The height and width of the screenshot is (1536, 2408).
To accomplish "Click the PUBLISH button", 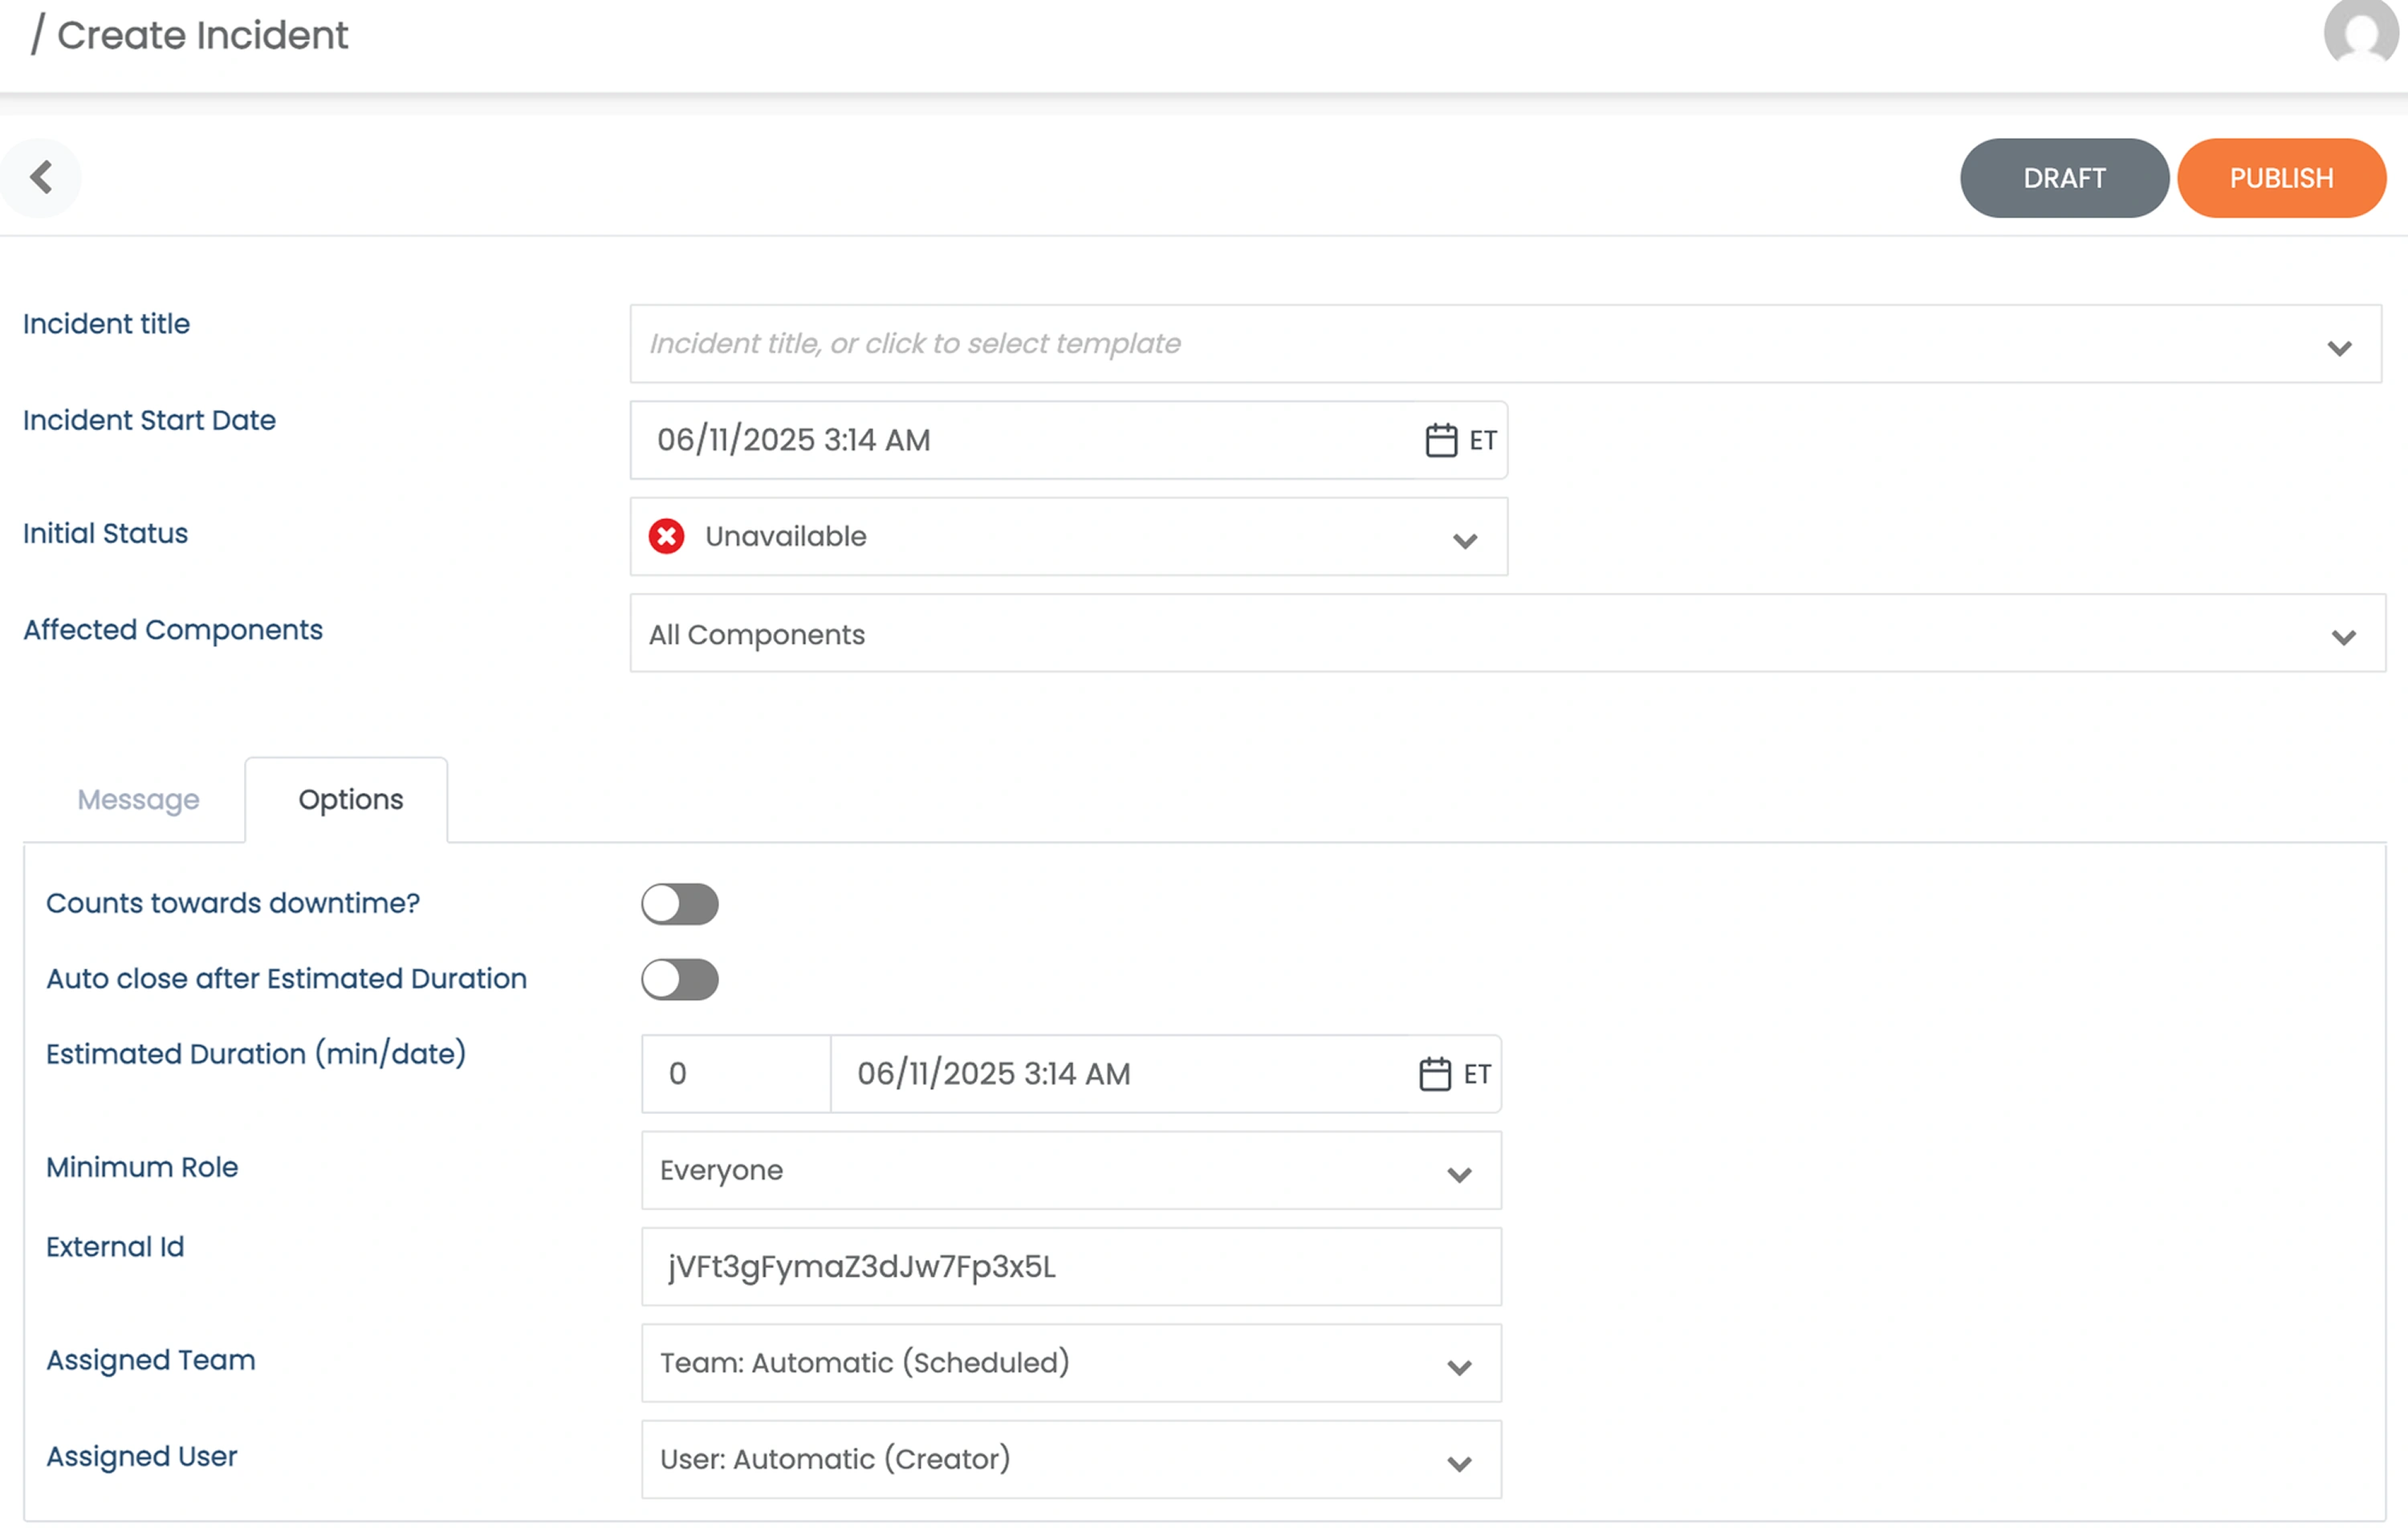I will tap(2280, 178).
